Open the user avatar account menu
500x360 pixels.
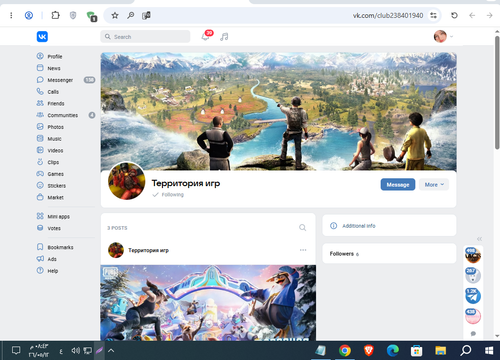[443, 36]
